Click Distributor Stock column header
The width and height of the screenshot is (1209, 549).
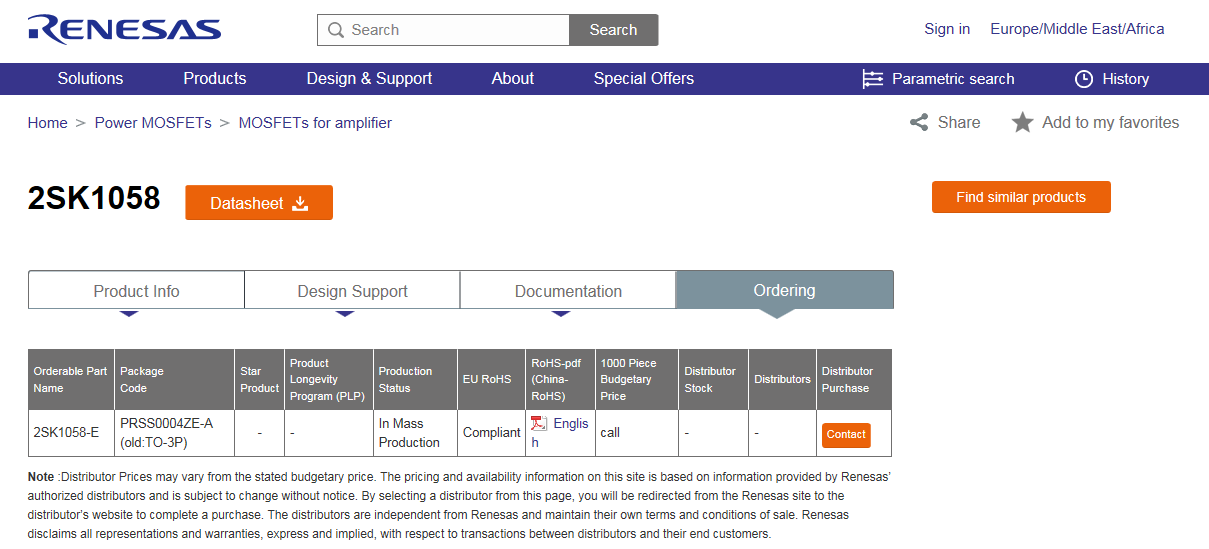(x=714, y=380)
